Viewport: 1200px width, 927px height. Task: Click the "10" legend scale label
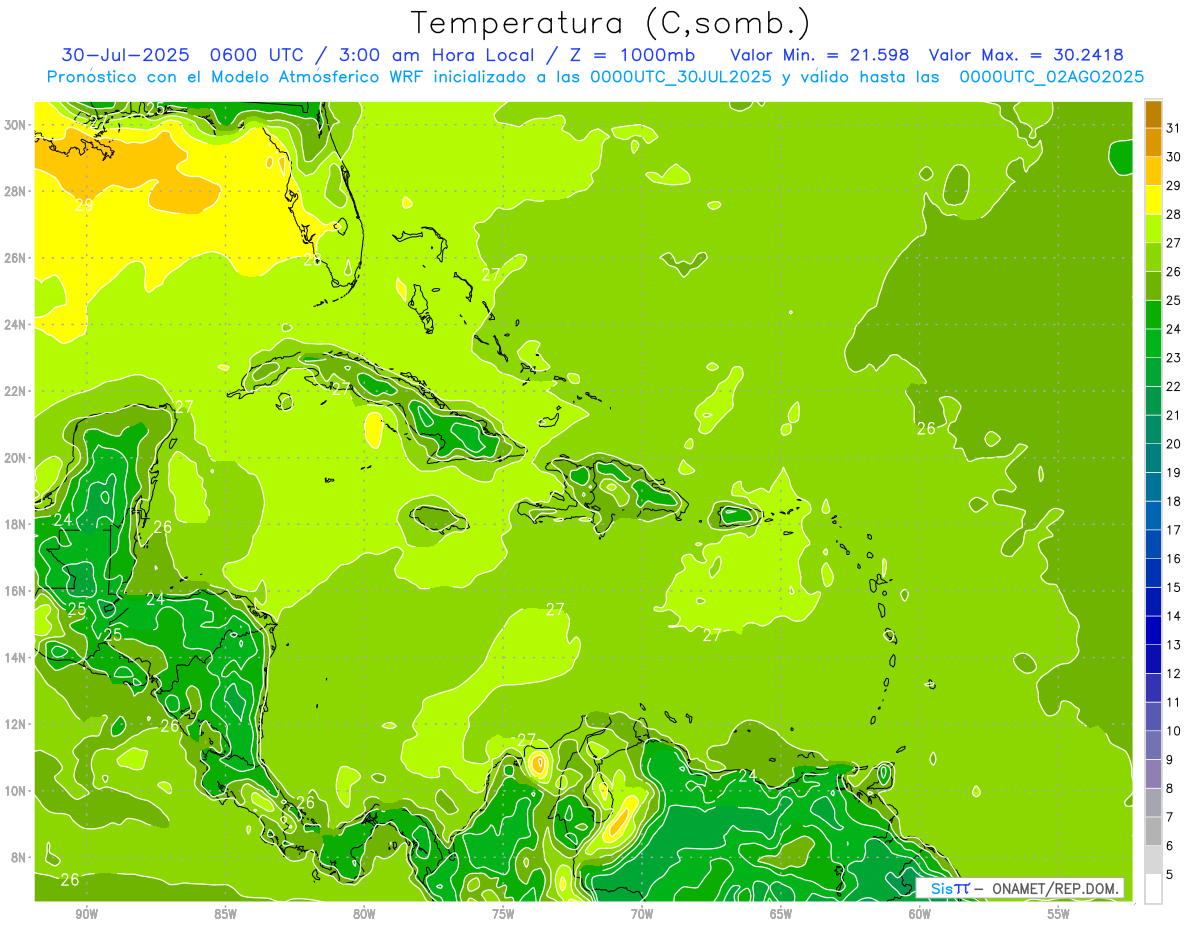pos(1174,731)
